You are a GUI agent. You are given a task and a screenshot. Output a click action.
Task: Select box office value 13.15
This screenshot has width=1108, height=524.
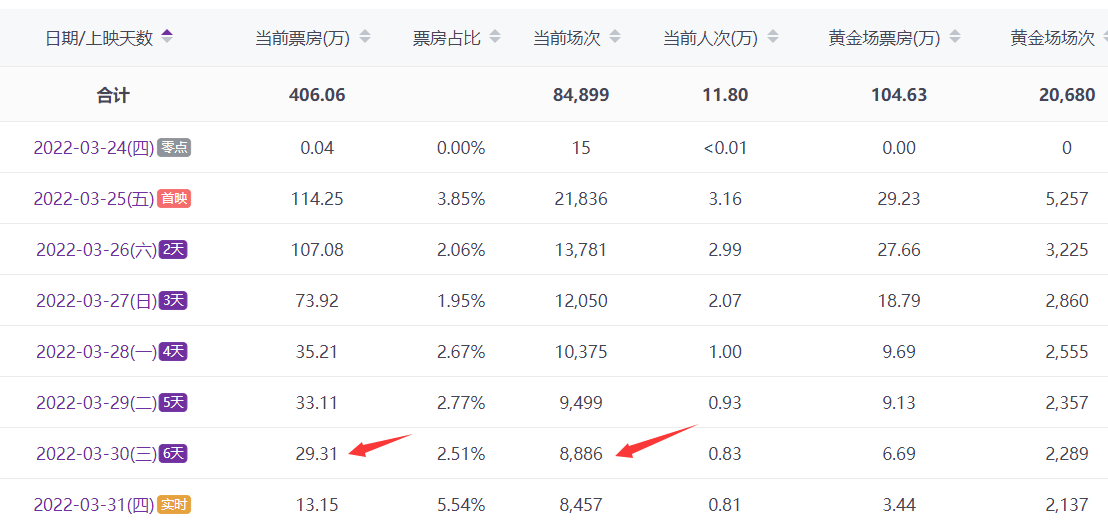[x=317, y=505]
